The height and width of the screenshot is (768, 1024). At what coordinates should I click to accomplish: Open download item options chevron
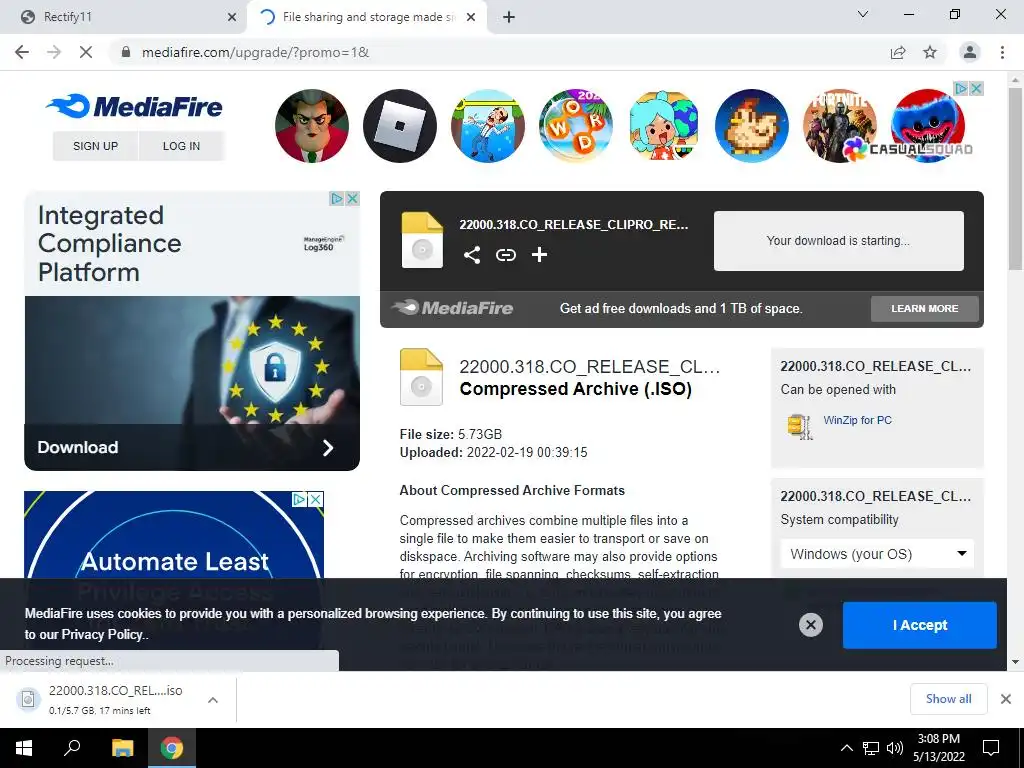click(x=213, y=700)
